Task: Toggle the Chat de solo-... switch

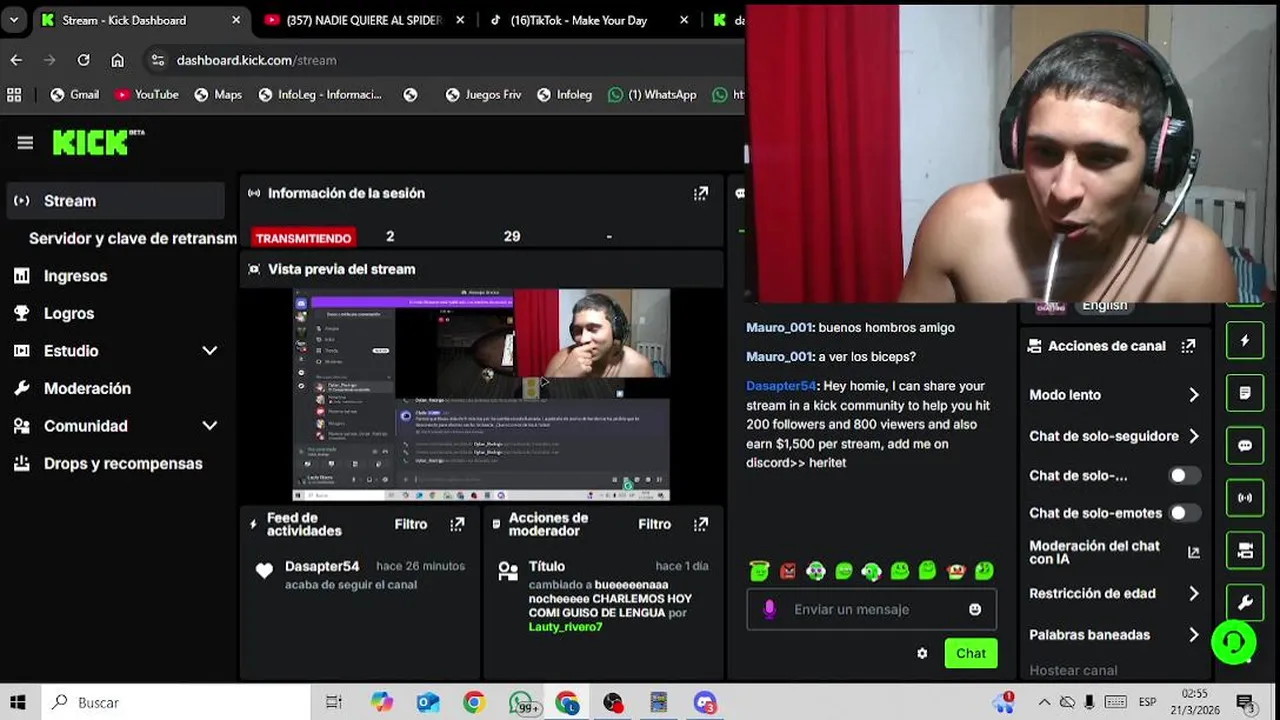Action: click(x=1185, y=476)
